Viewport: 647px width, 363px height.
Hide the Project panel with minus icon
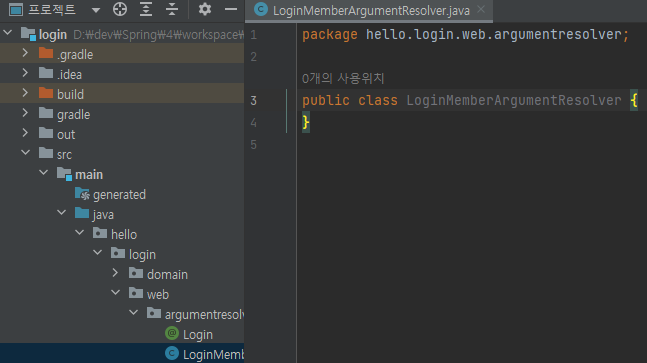coord(231,9)
